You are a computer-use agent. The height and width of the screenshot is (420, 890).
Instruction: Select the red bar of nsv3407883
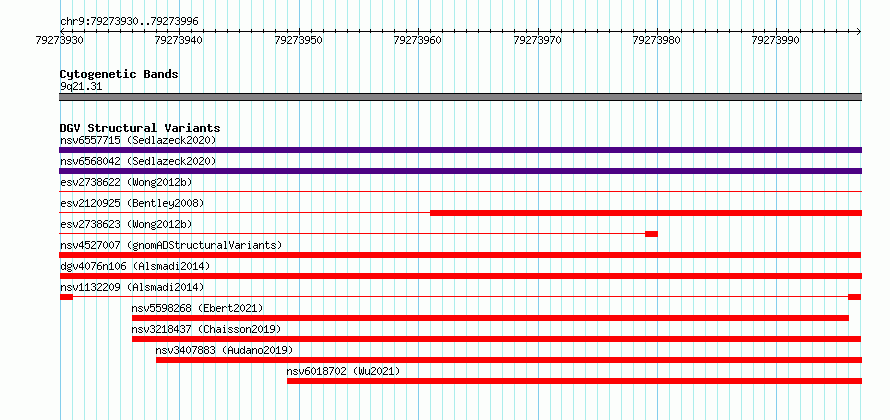point(509,360)
